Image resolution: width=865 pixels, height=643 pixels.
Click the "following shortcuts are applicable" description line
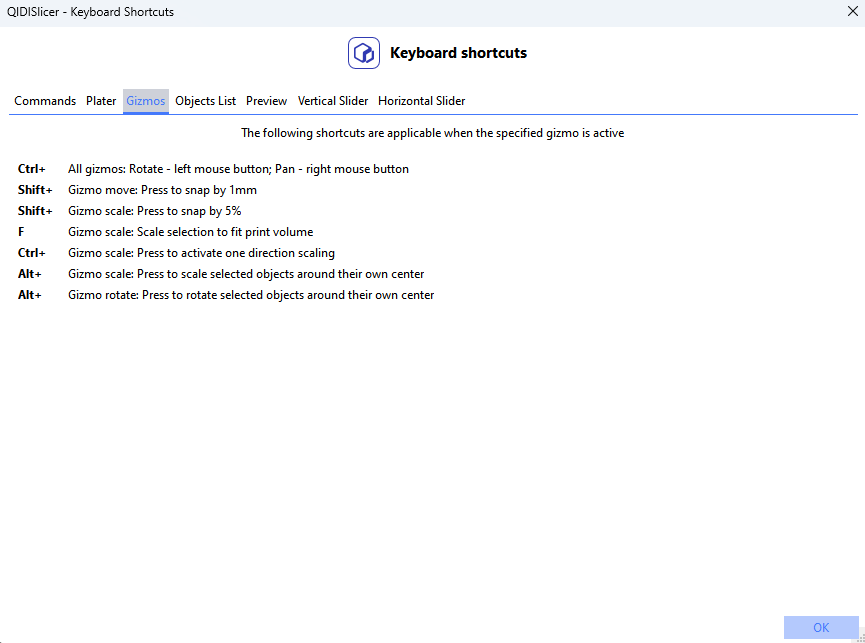click(432, 133)
